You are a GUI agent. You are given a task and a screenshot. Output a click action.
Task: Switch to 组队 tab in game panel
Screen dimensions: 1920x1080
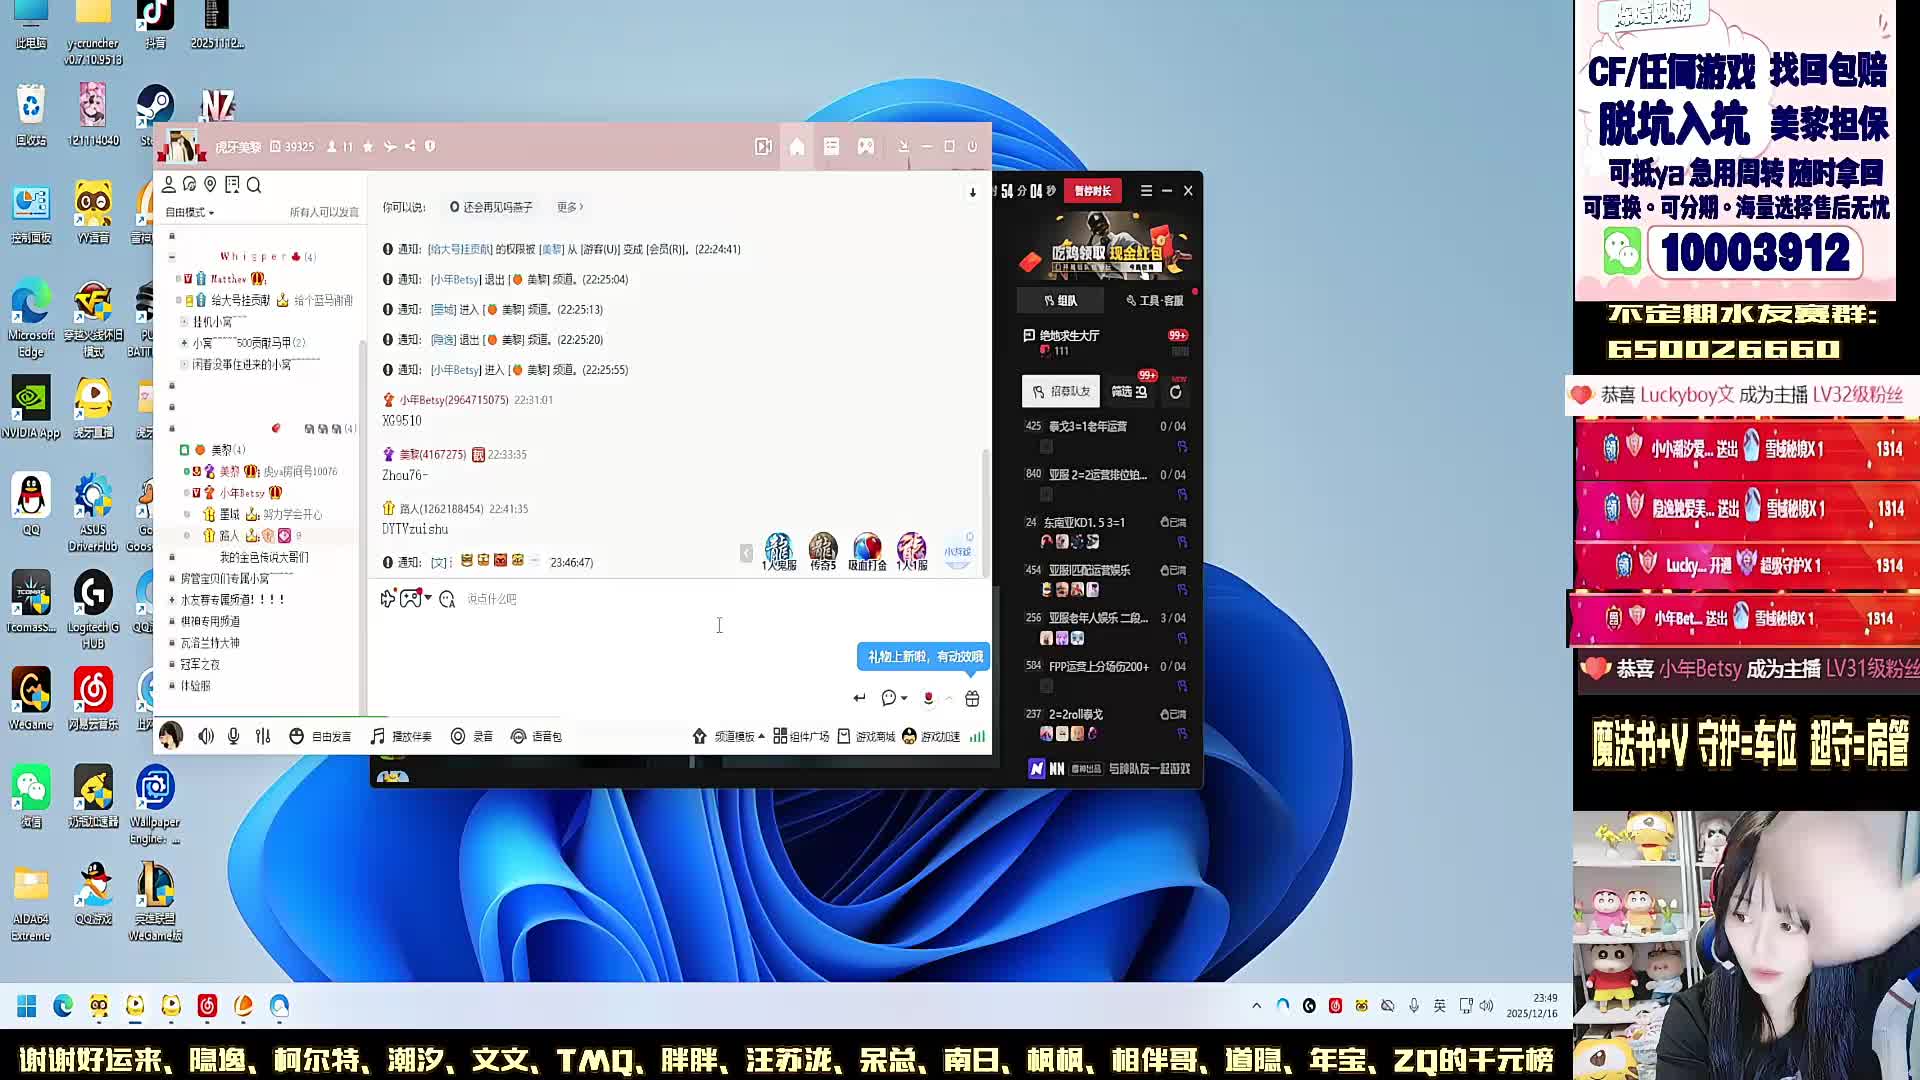click(x=1060, y=300)
